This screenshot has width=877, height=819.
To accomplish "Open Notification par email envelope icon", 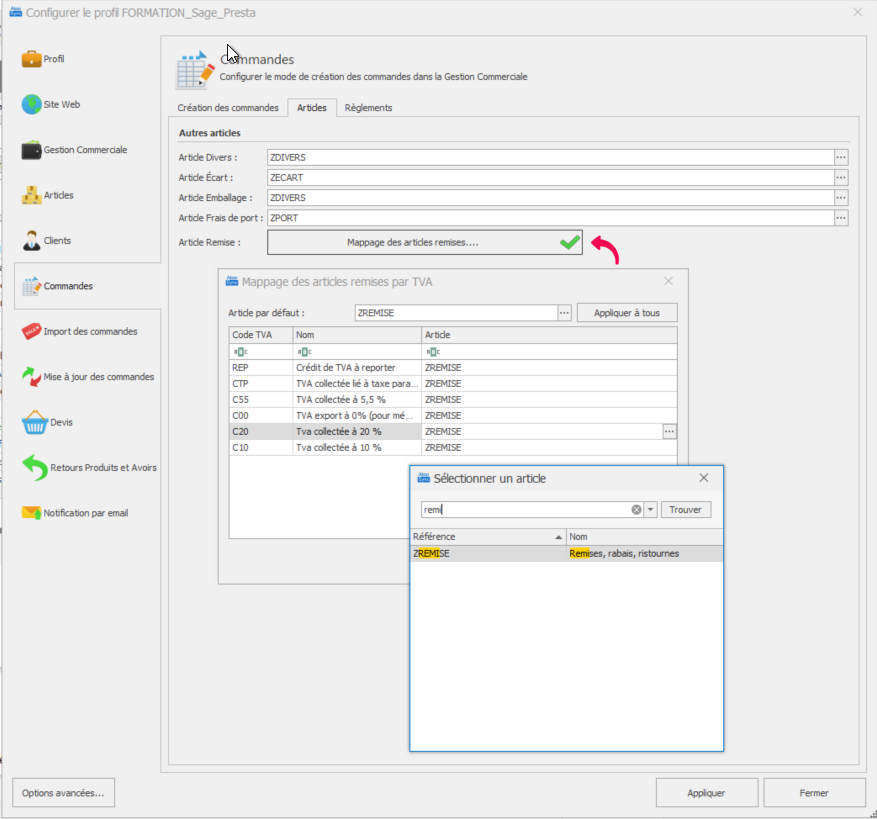I will (x=31, y=513).
